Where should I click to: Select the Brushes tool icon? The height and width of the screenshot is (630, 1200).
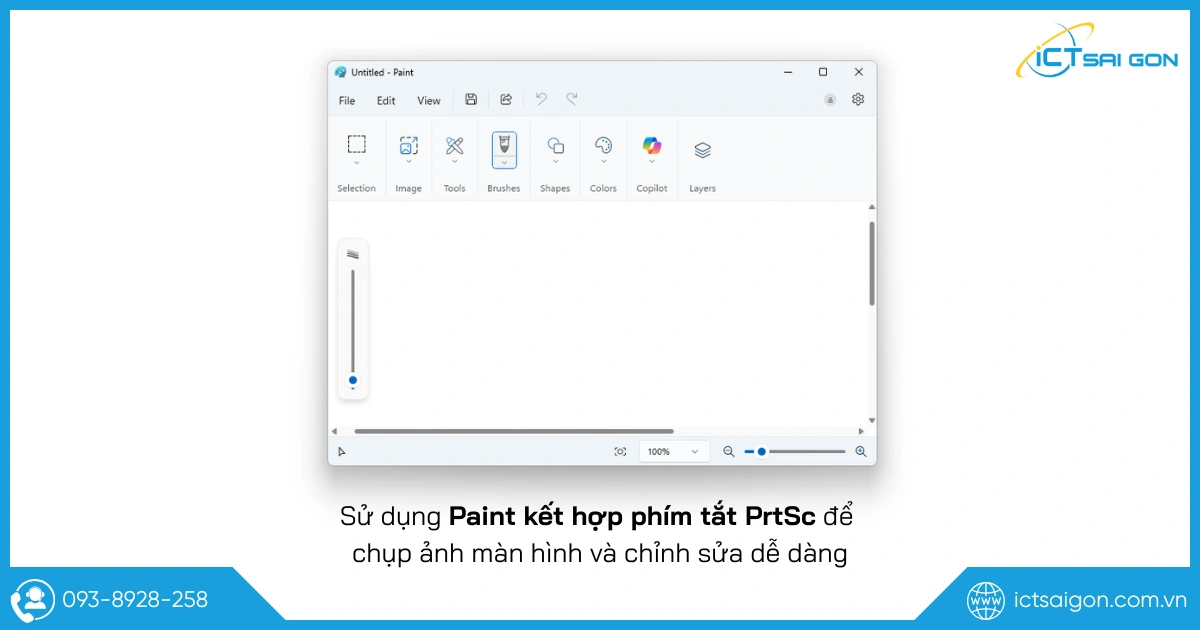(x=504, y=143)
